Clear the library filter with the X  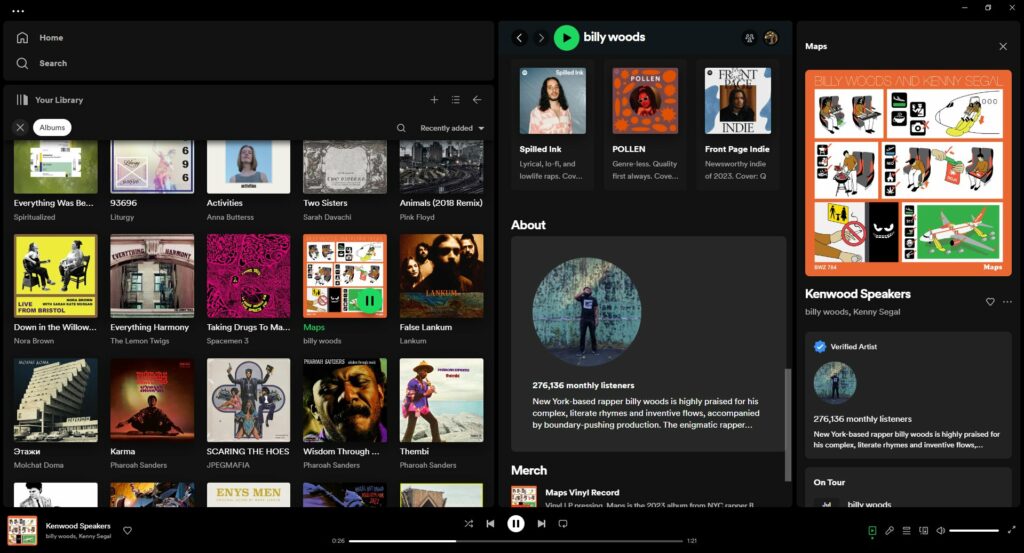(x=20, y=127)
